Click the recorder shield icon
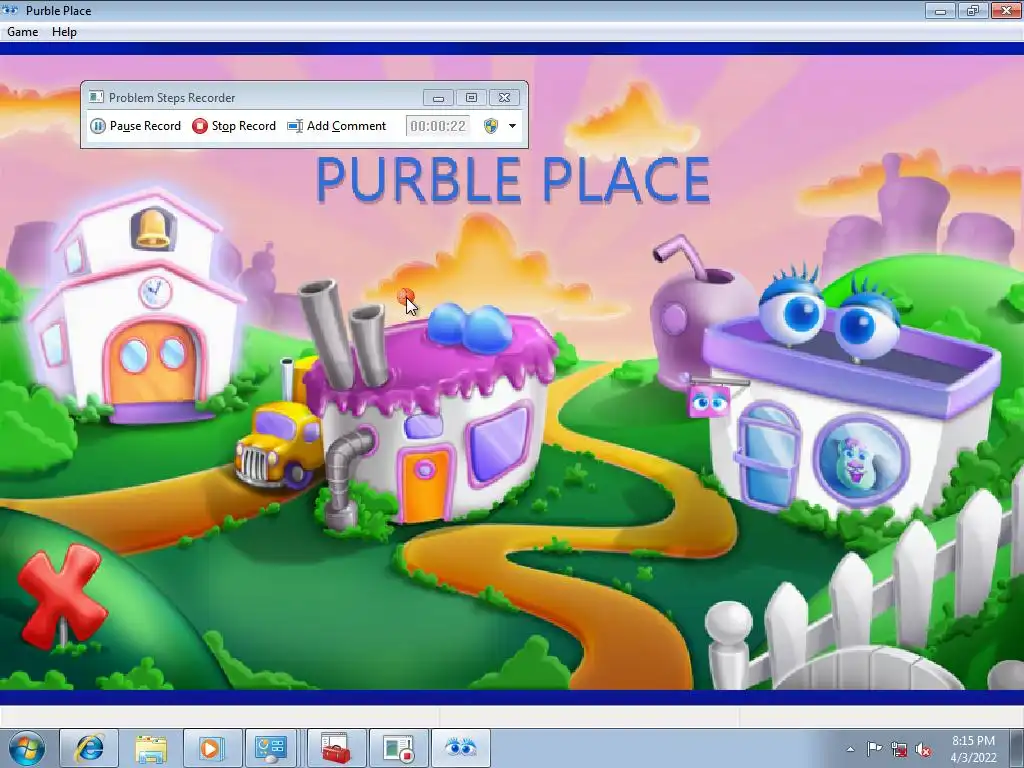Image resolution: width=1024 pixels, height=768 pixels. click(x=491, y=125)
